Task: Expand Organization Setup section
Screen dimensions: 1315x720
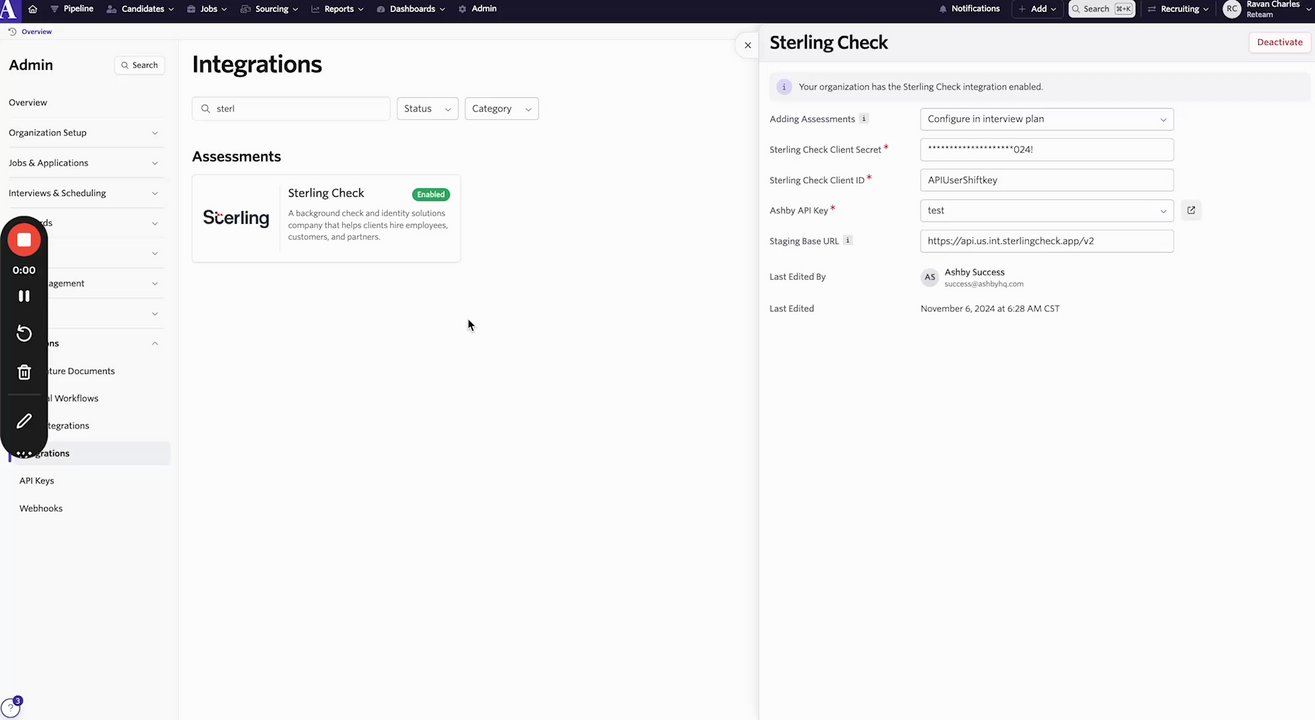Action: tap(84, 133)
